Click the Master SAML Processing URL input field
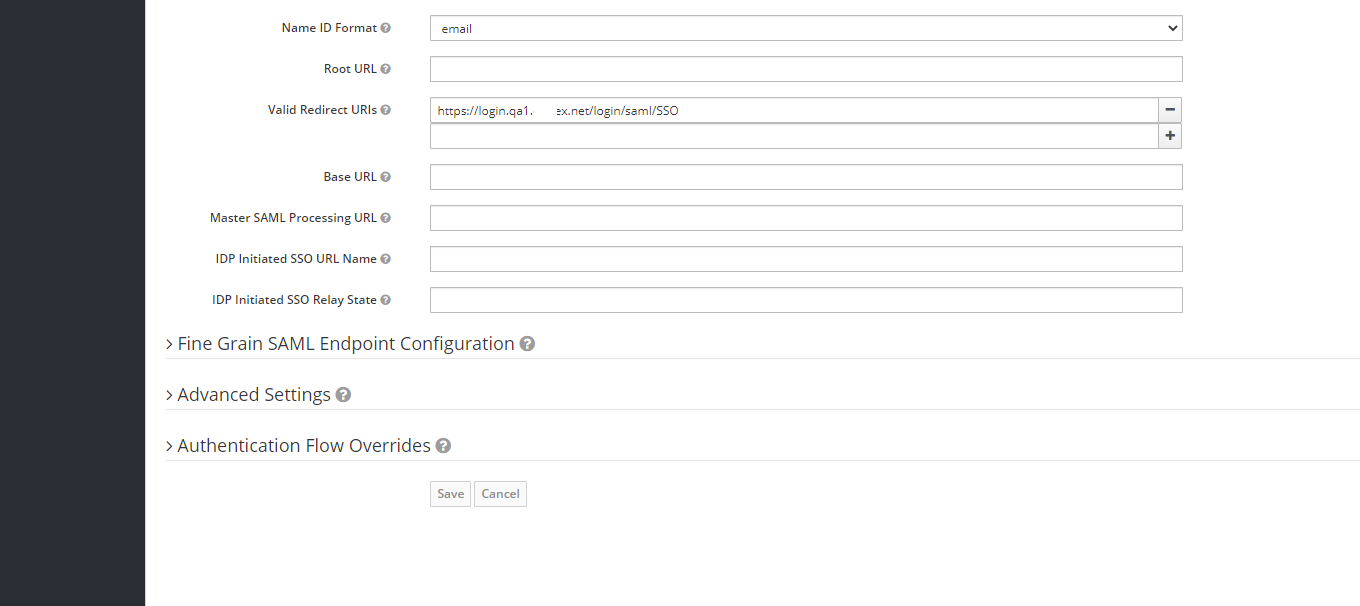Viewport: 1360px width, 606px height. point(806,217)
